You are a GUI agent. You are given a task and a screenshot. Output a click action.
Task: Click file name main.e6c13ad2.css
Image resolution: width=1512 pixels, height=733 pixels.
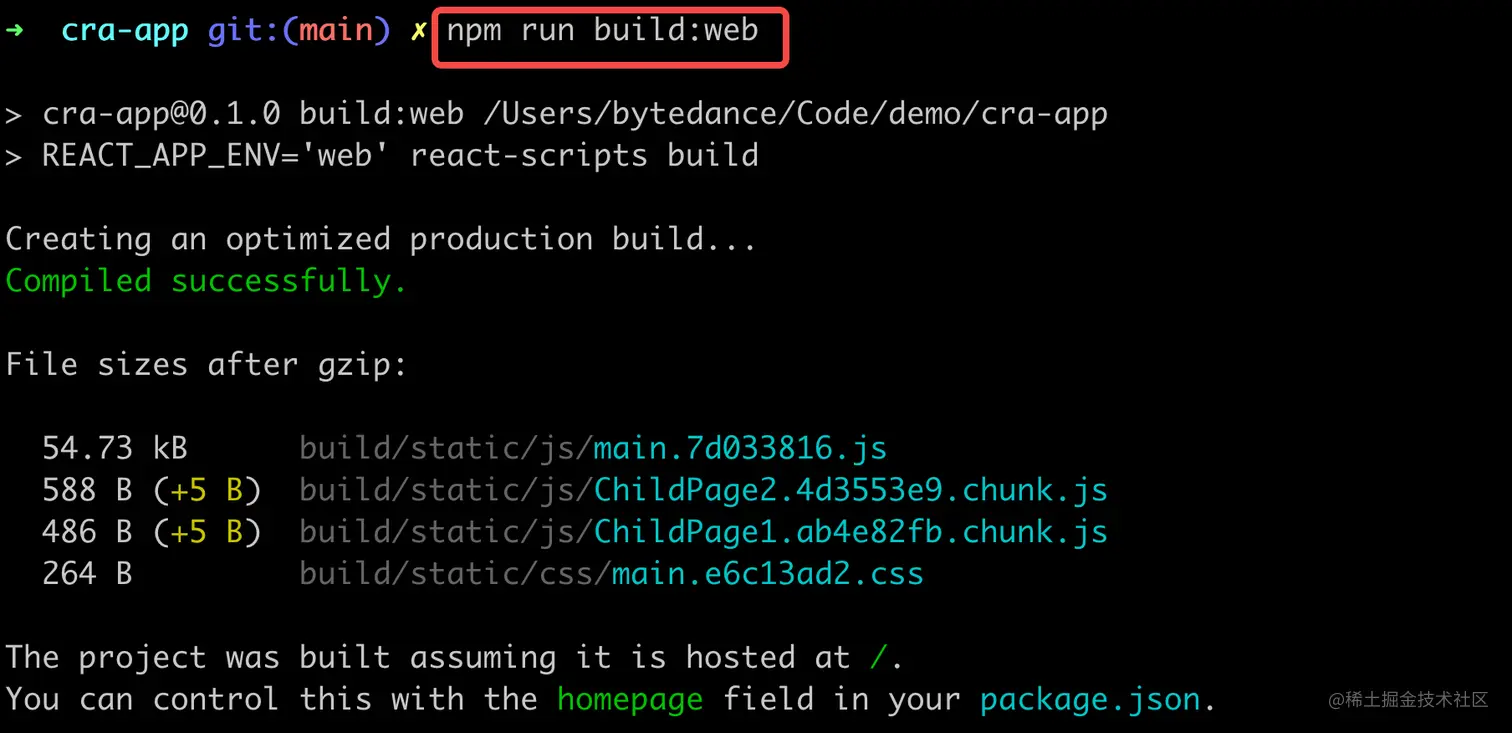768,574
